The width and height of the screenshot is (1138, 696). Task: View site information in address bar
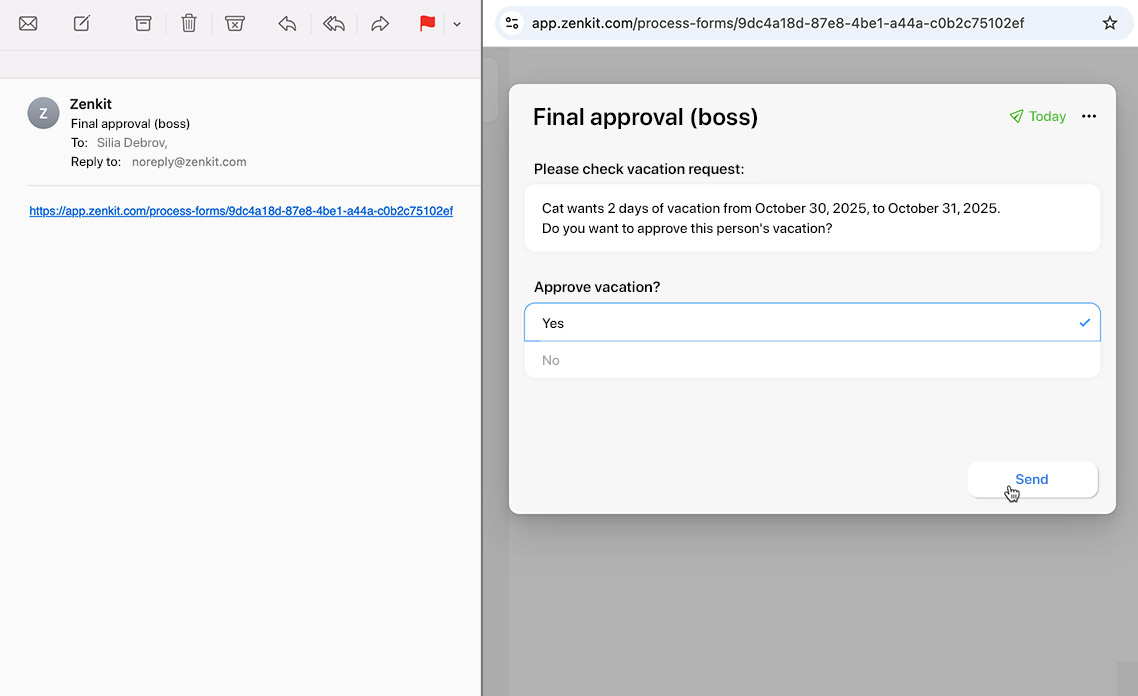(512, 23)
